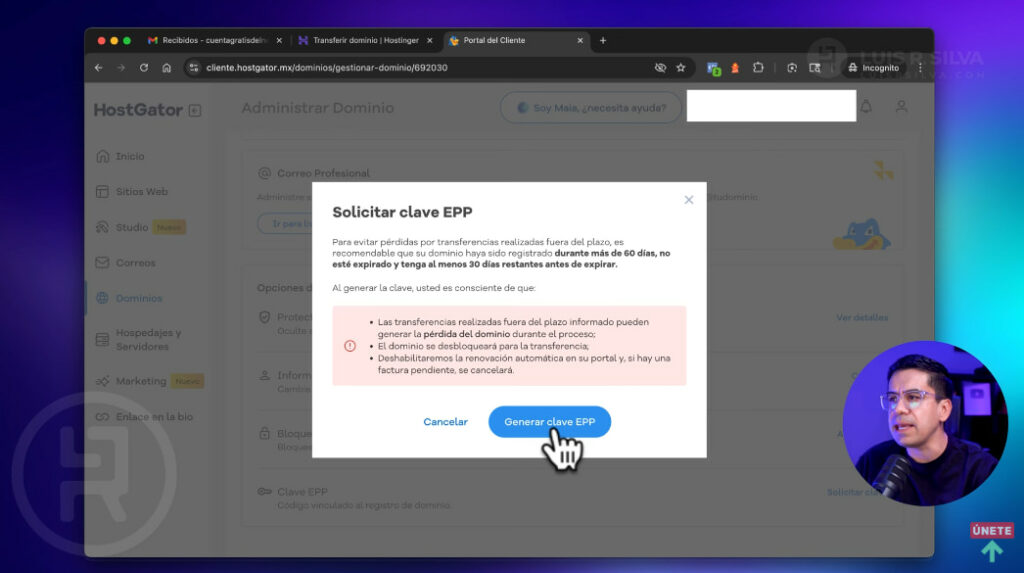Click the site info icon in address bar
This screenshot has height=573, width=1024.
pos(194,67)
